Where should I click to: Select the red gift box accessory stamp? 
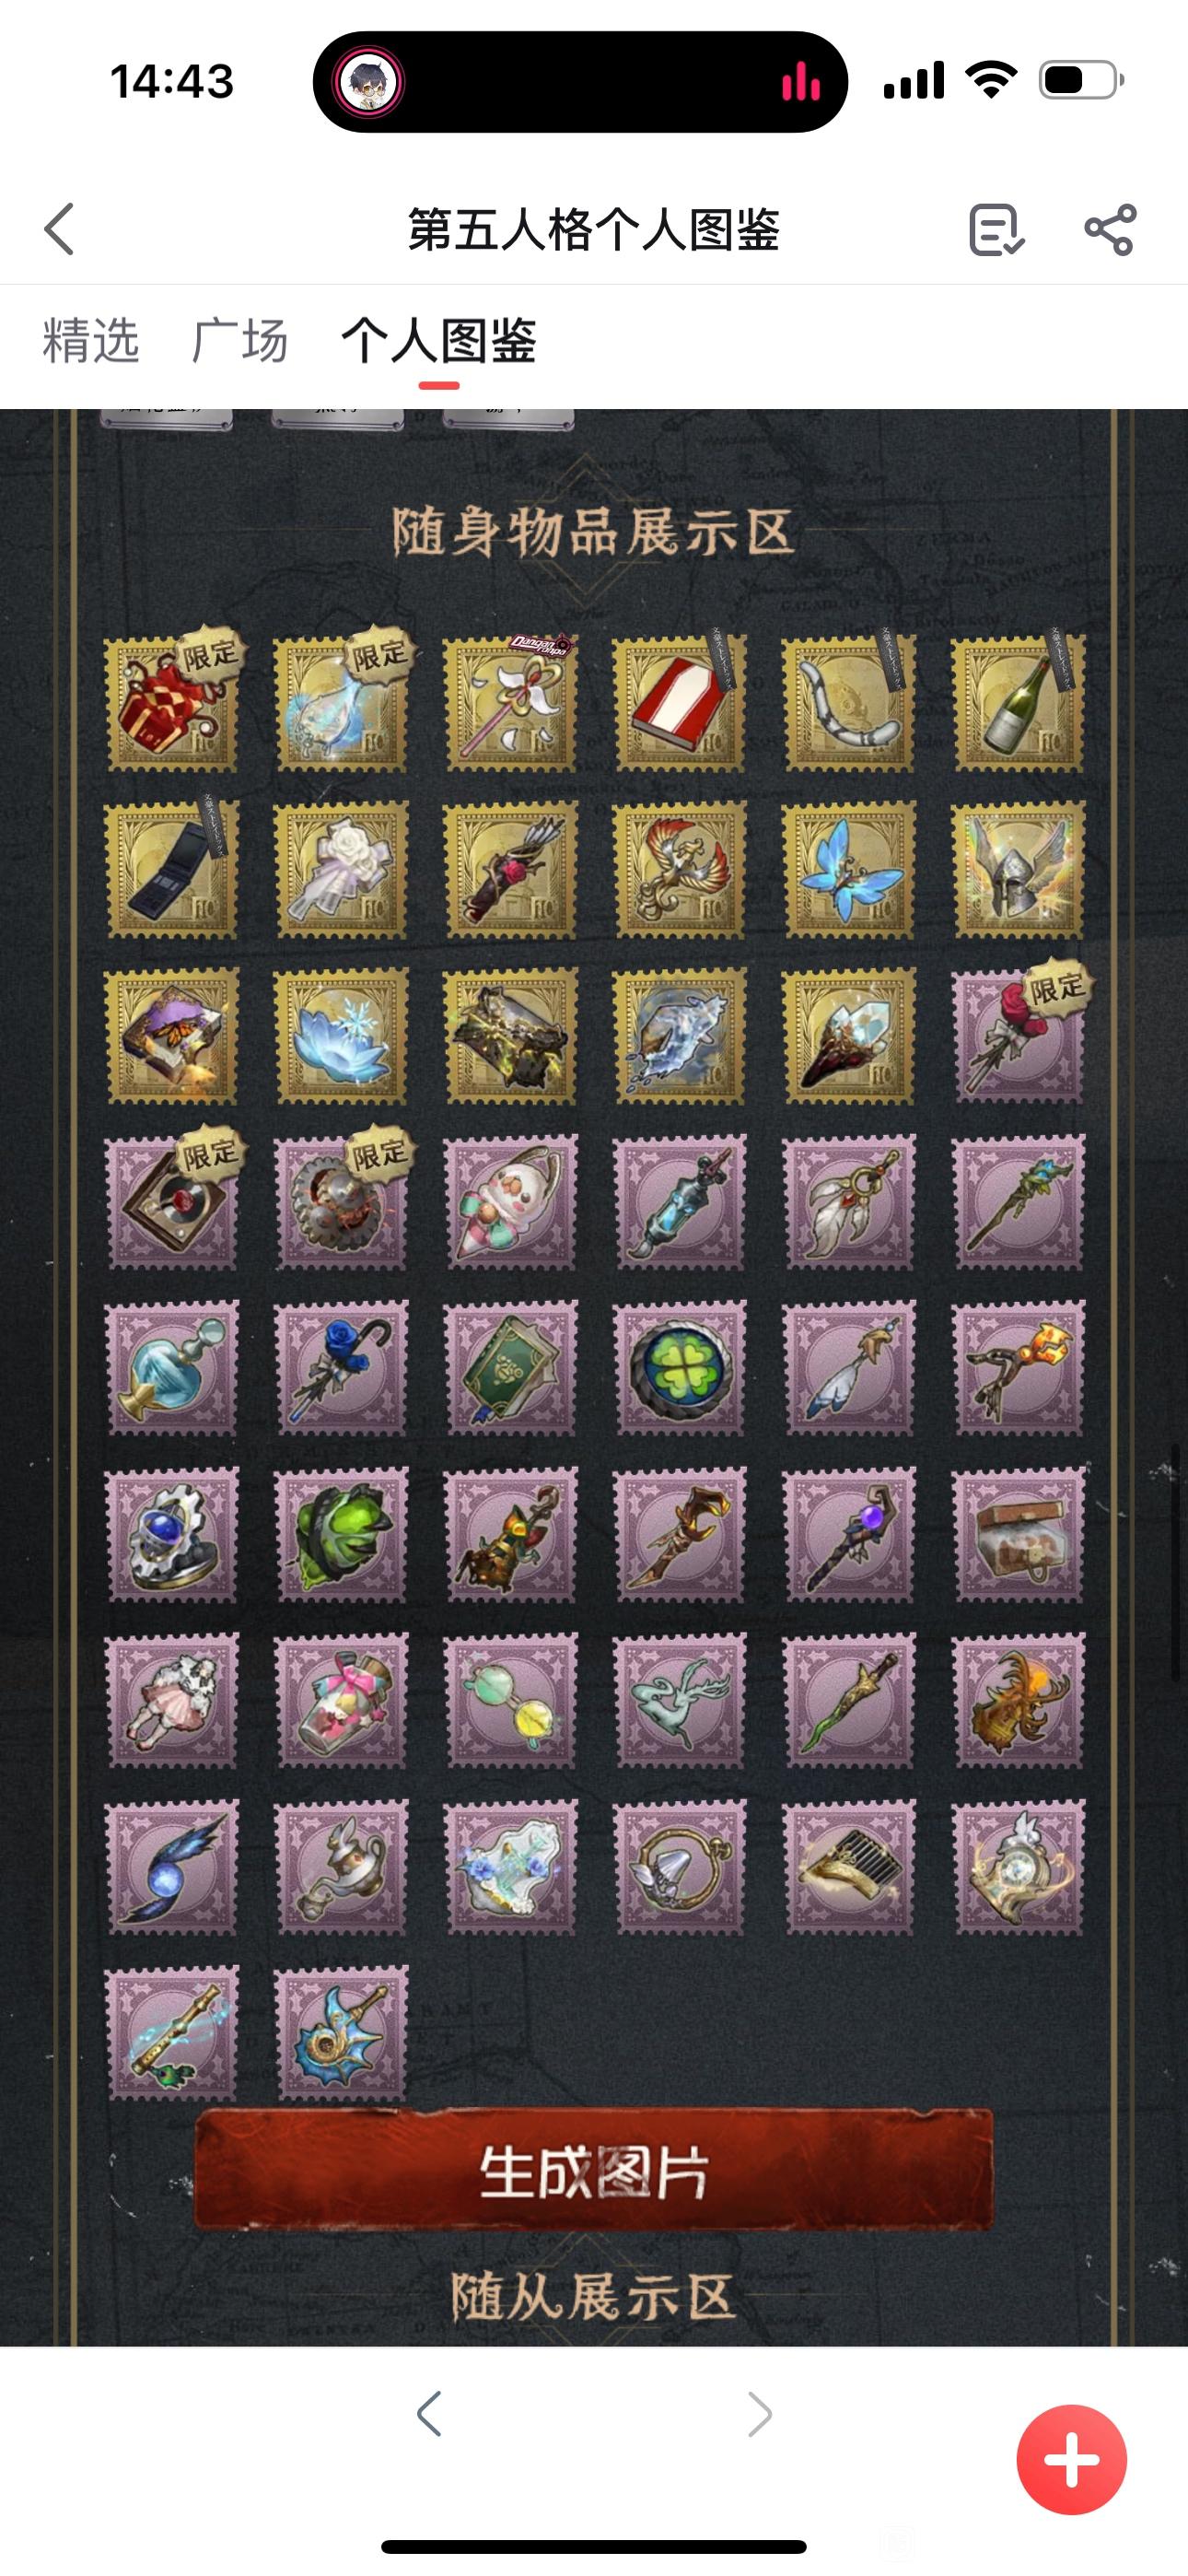(x=172, y=704)
